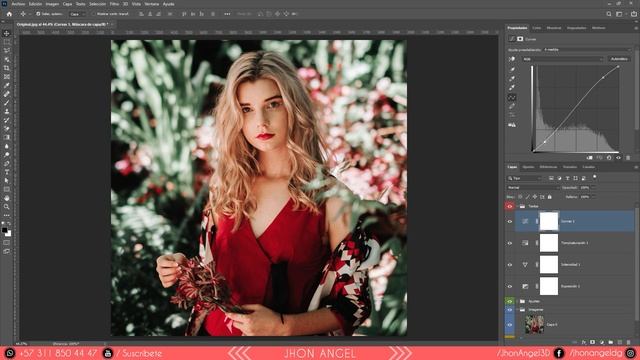
Task: Select the Hand tool
Action: click(x=7, y=198)
